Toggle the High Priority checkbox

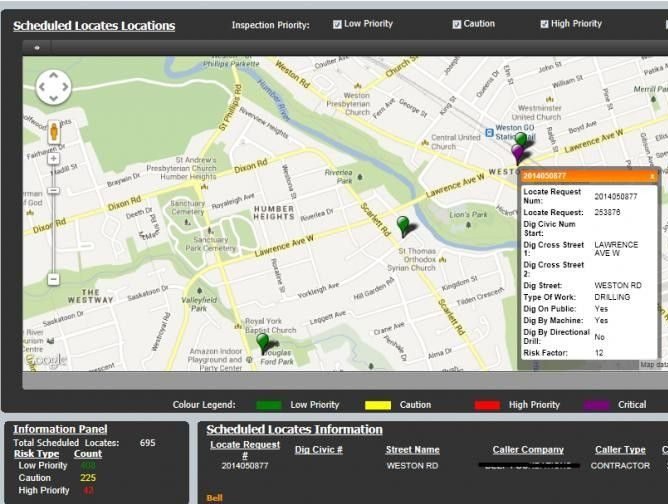544,24
